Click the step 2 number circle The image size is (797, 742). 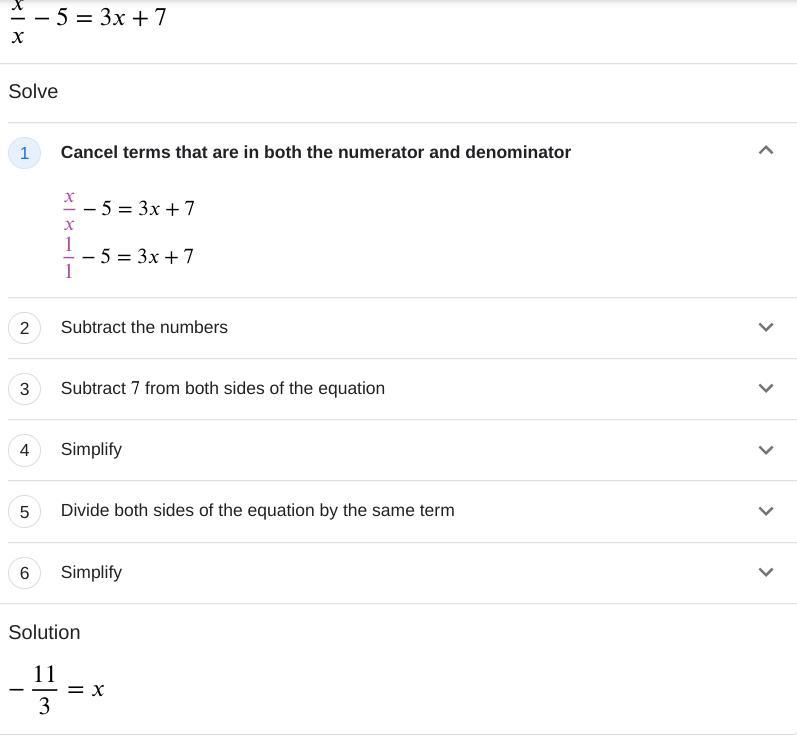point(24,328)
